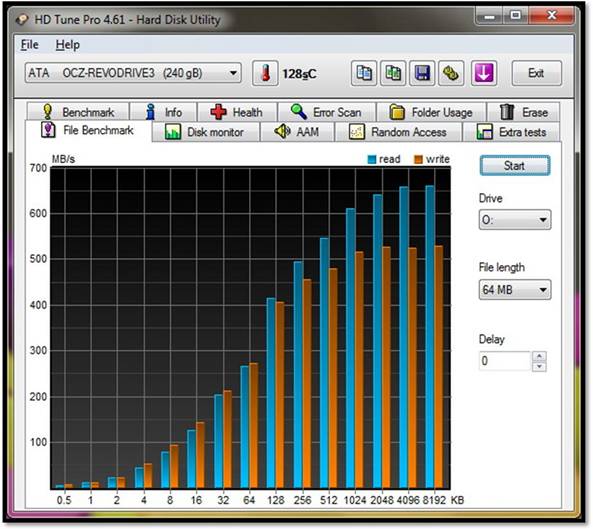Click the 1024 label on the x-axis
593x529 pixels.
(x=355, y=500)
